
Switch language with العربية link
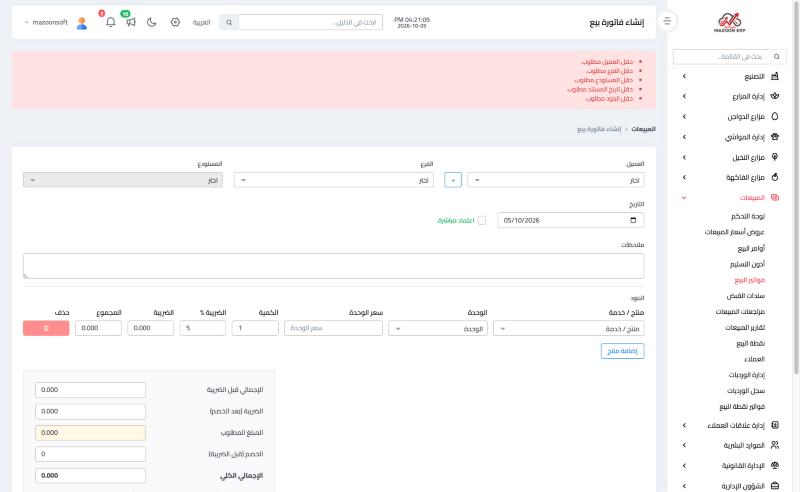tap(201, 22)
